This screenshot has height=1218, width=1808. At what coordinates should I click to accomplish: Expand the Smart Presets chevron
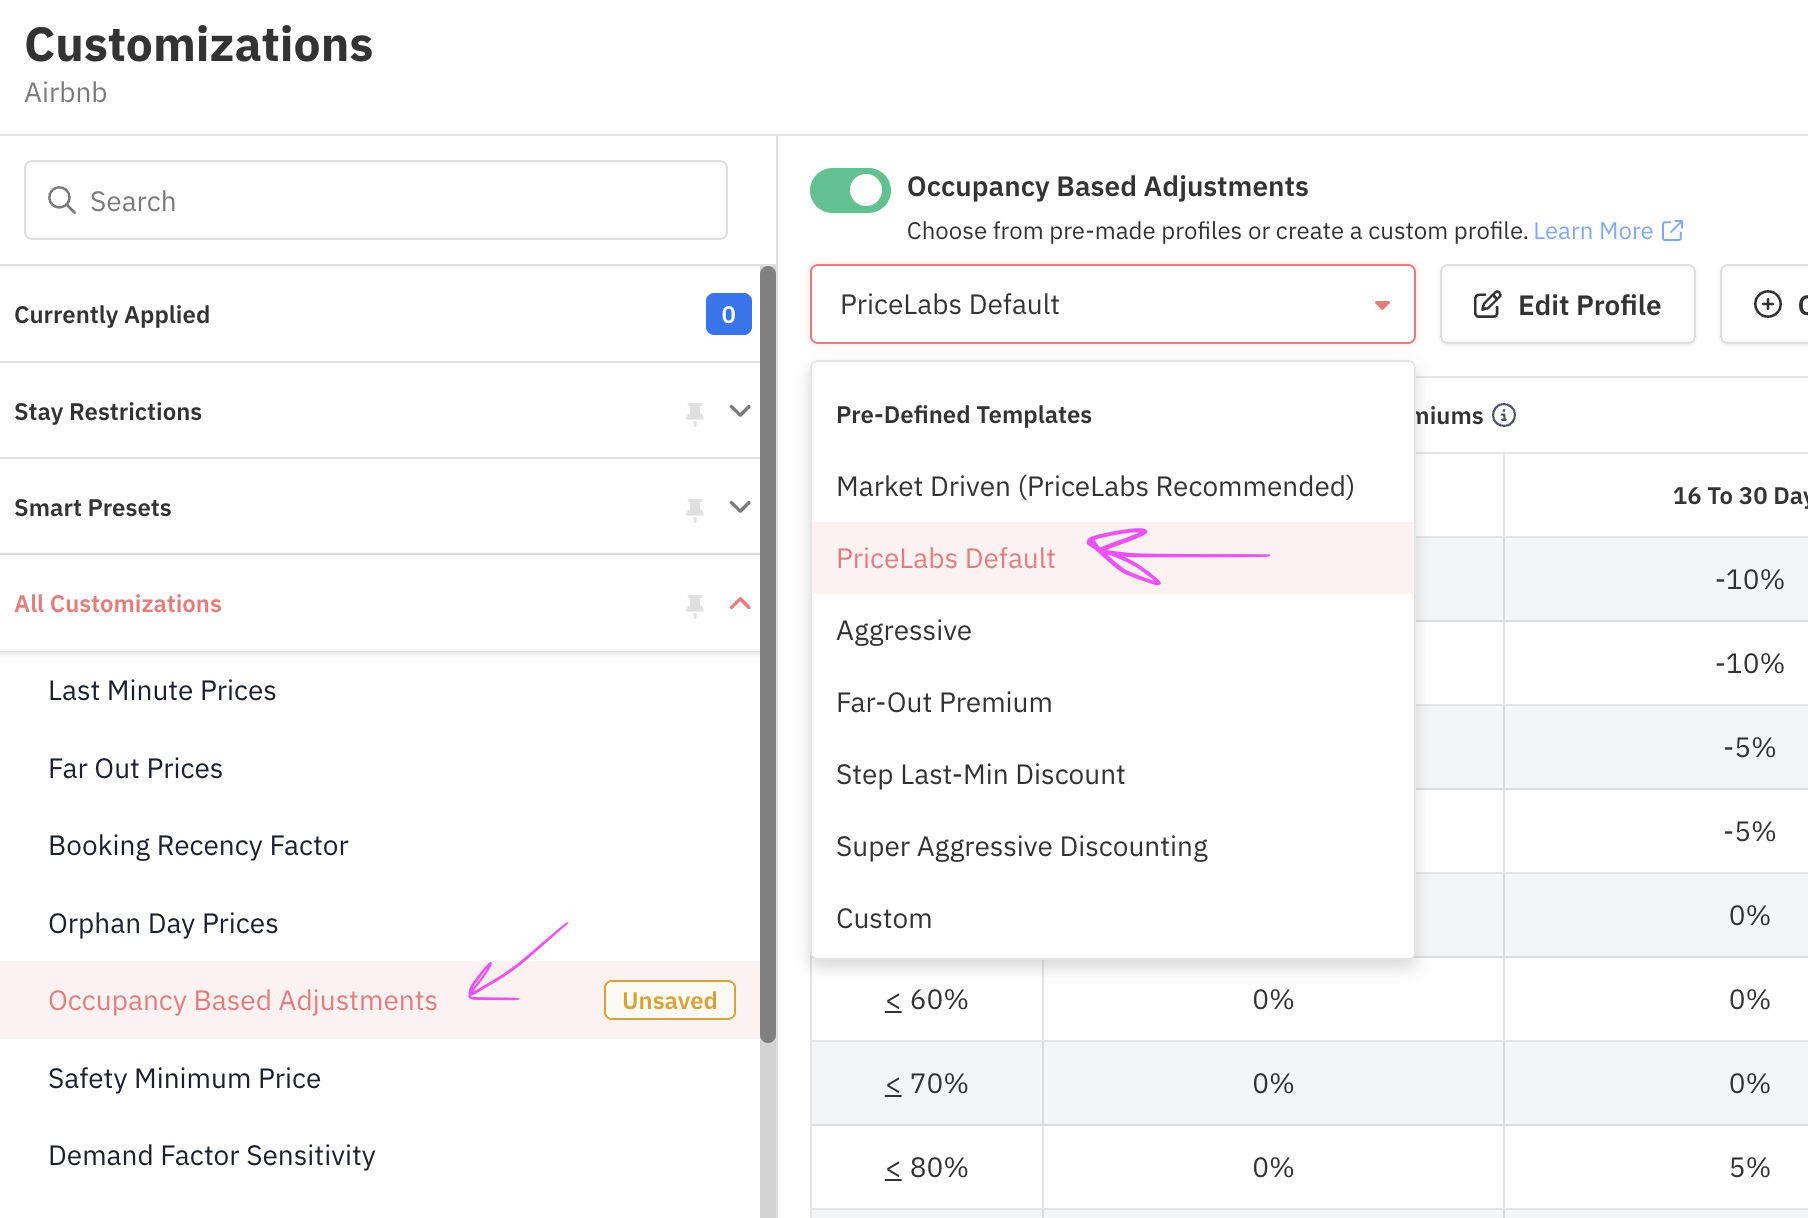[x=740, y=507]
